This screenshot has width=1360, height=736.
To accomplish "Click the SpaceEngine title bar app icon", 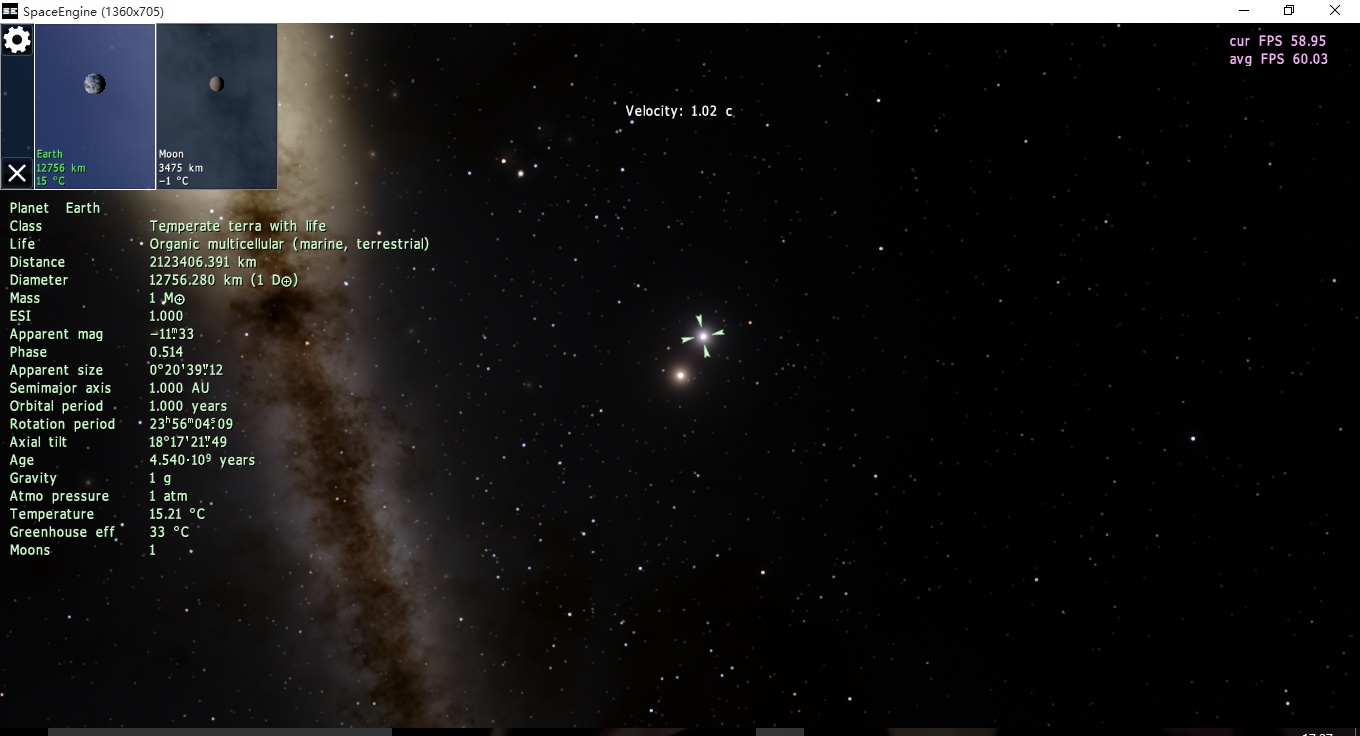I will coord(10,11).
